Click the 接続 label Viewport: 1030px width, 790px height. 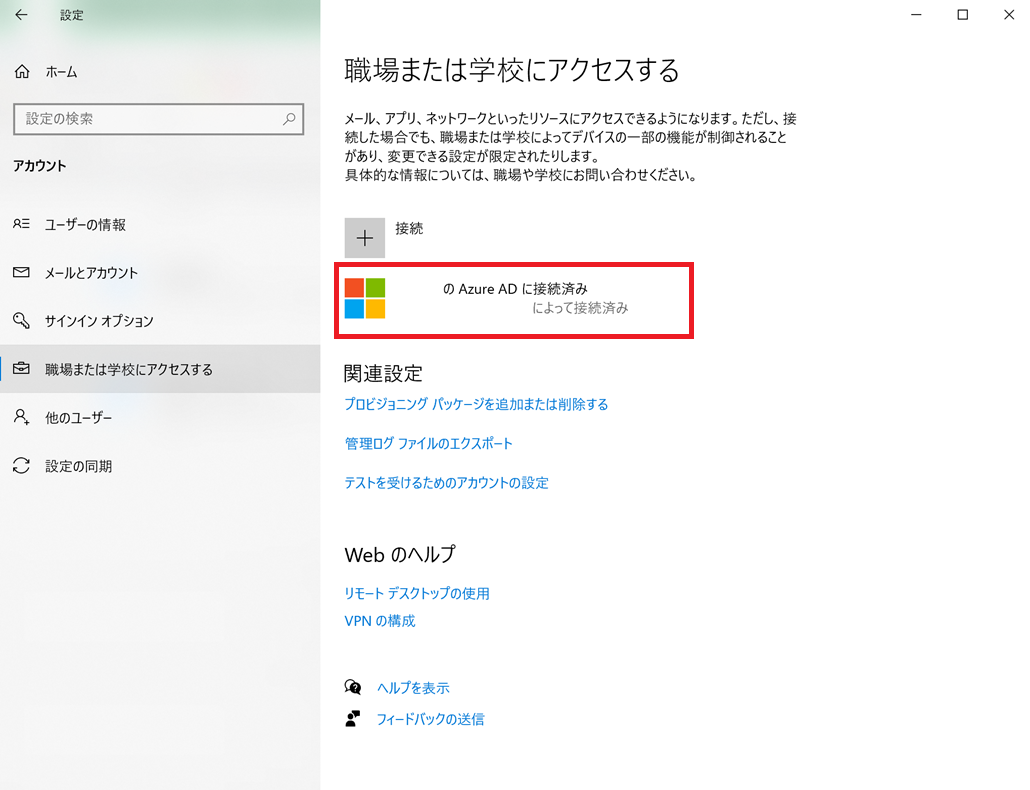point(409,229)
